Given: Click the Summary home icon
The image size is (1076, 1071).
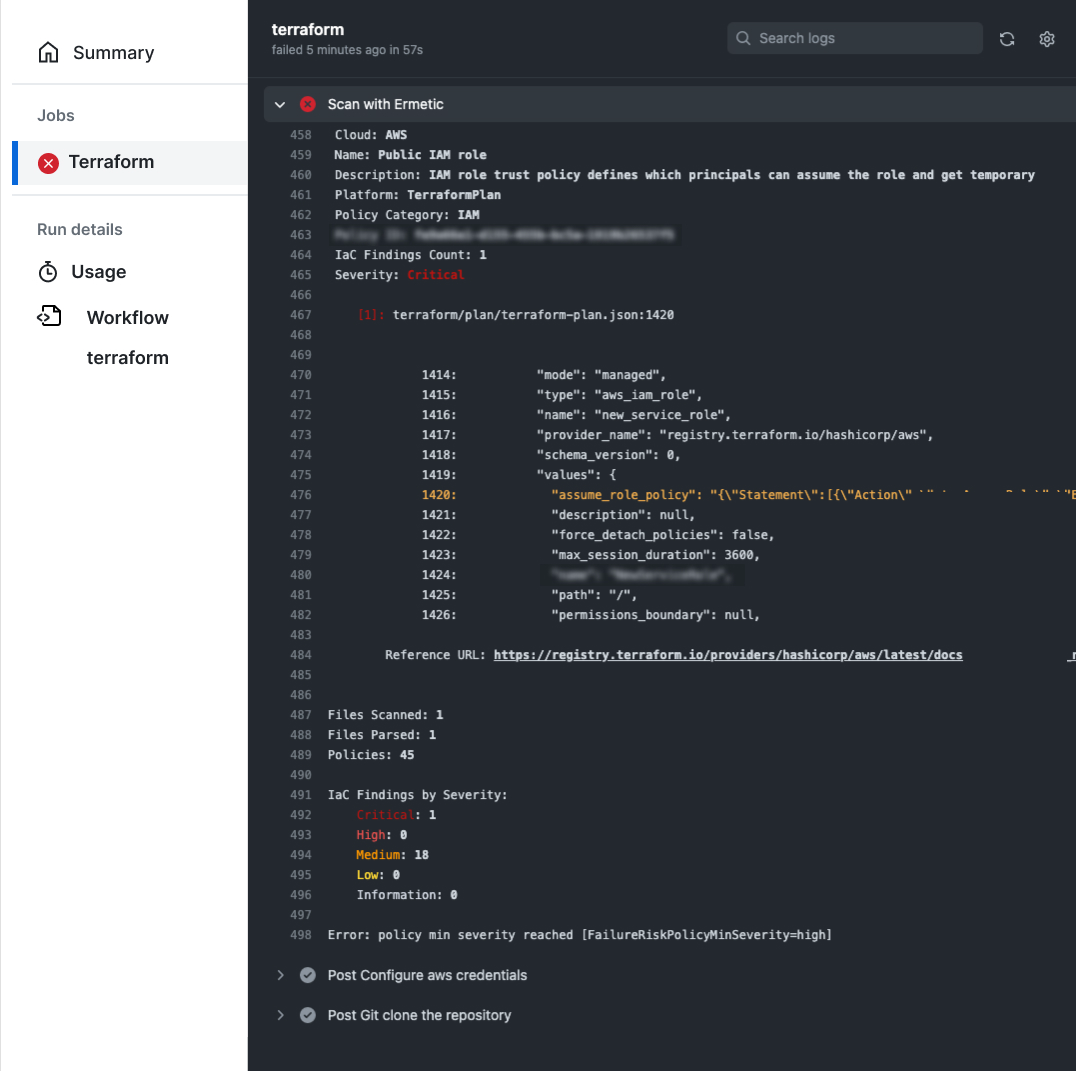Looking at the screenshot, I should 48,53.
